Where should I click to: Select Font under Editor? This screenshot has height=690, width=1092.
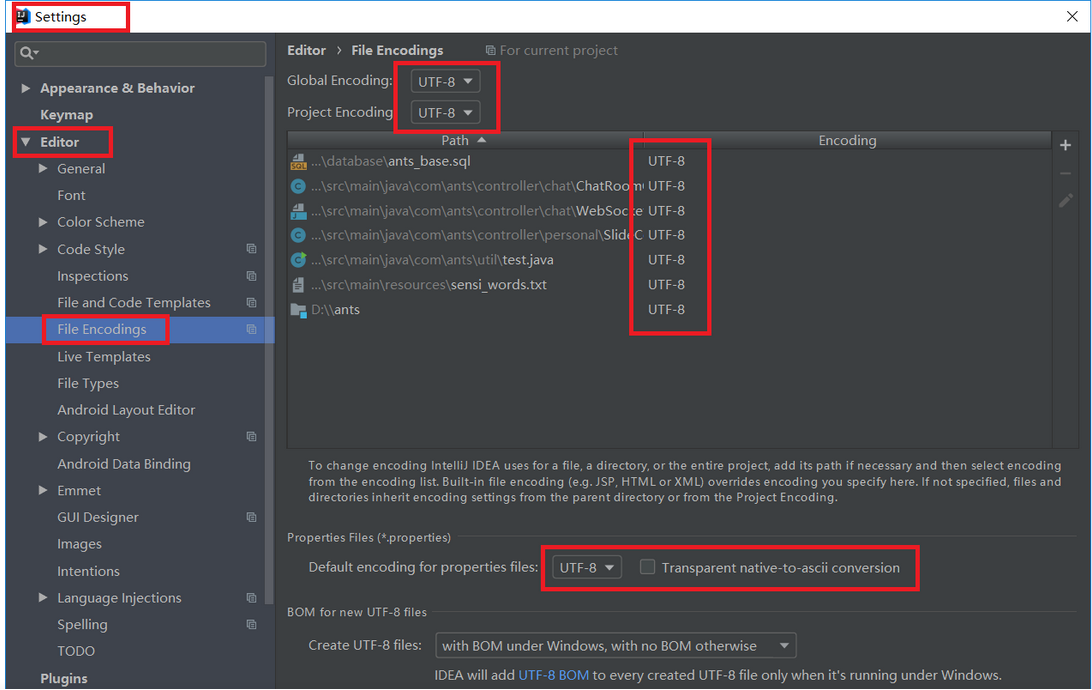pos(71,196)
